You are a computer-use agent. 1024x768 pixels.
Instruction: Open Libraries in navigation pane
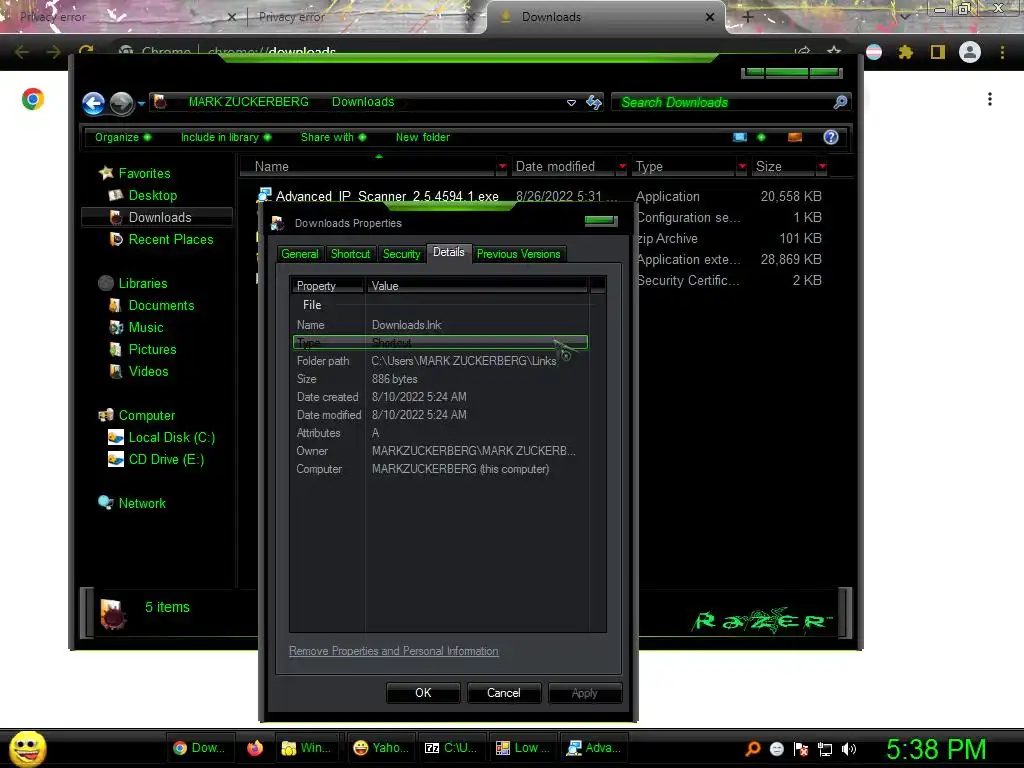(x=142, y=283)
